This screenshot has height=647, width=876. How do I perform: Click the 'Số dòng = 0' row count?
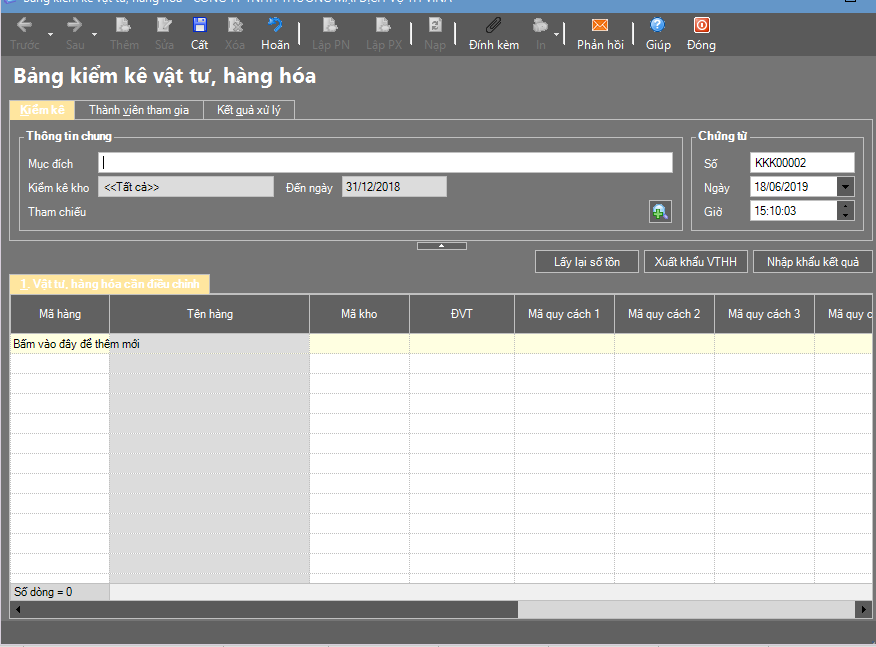[43, 592]
